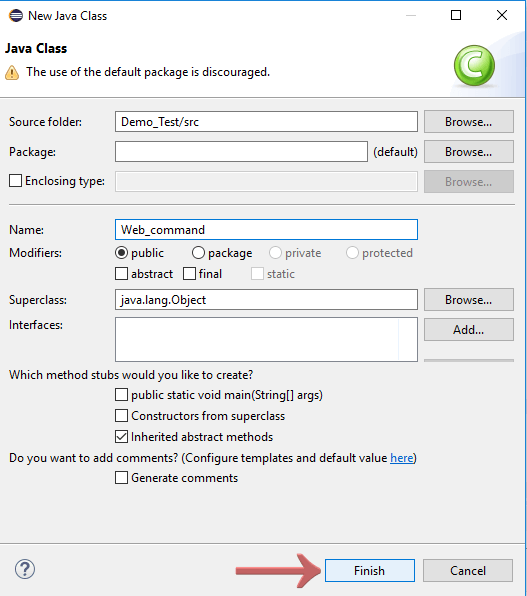Check the abstract modifier box
Image resolution: width=527 pixels, height=596 pixels.
tap(121, 274)
